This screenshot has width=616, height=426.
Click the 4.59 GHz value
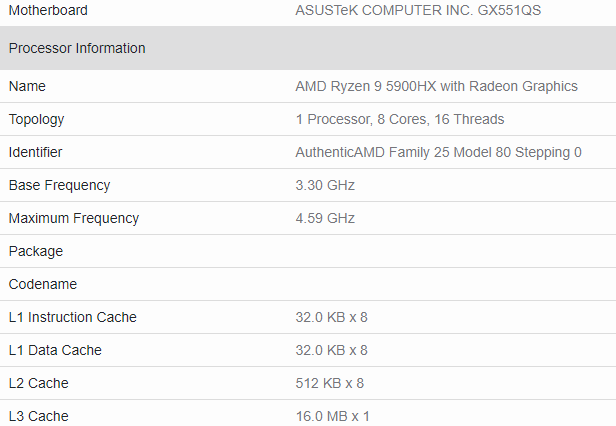325,218
